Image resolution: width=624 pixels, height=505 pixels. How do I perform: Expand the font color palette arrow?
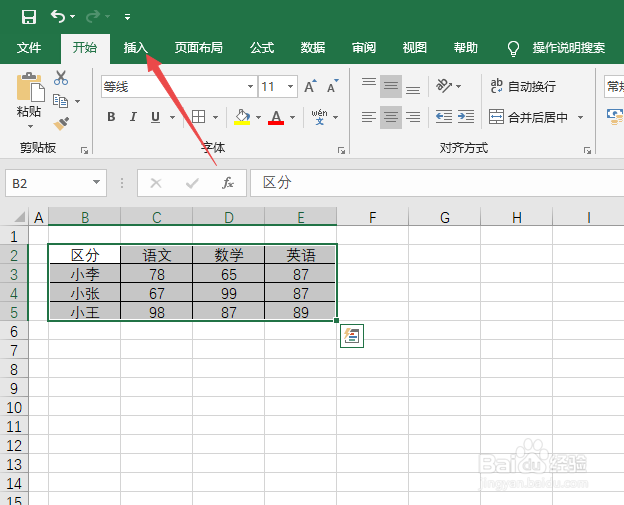[x=292, y=117]
